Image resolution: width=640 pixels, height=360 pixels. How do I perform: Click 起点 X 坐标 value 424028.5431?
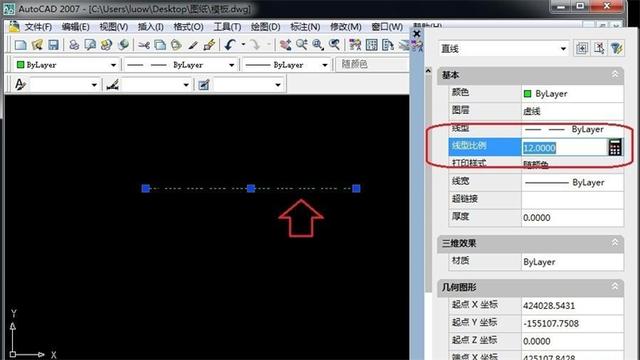click(x=572, y=305)
